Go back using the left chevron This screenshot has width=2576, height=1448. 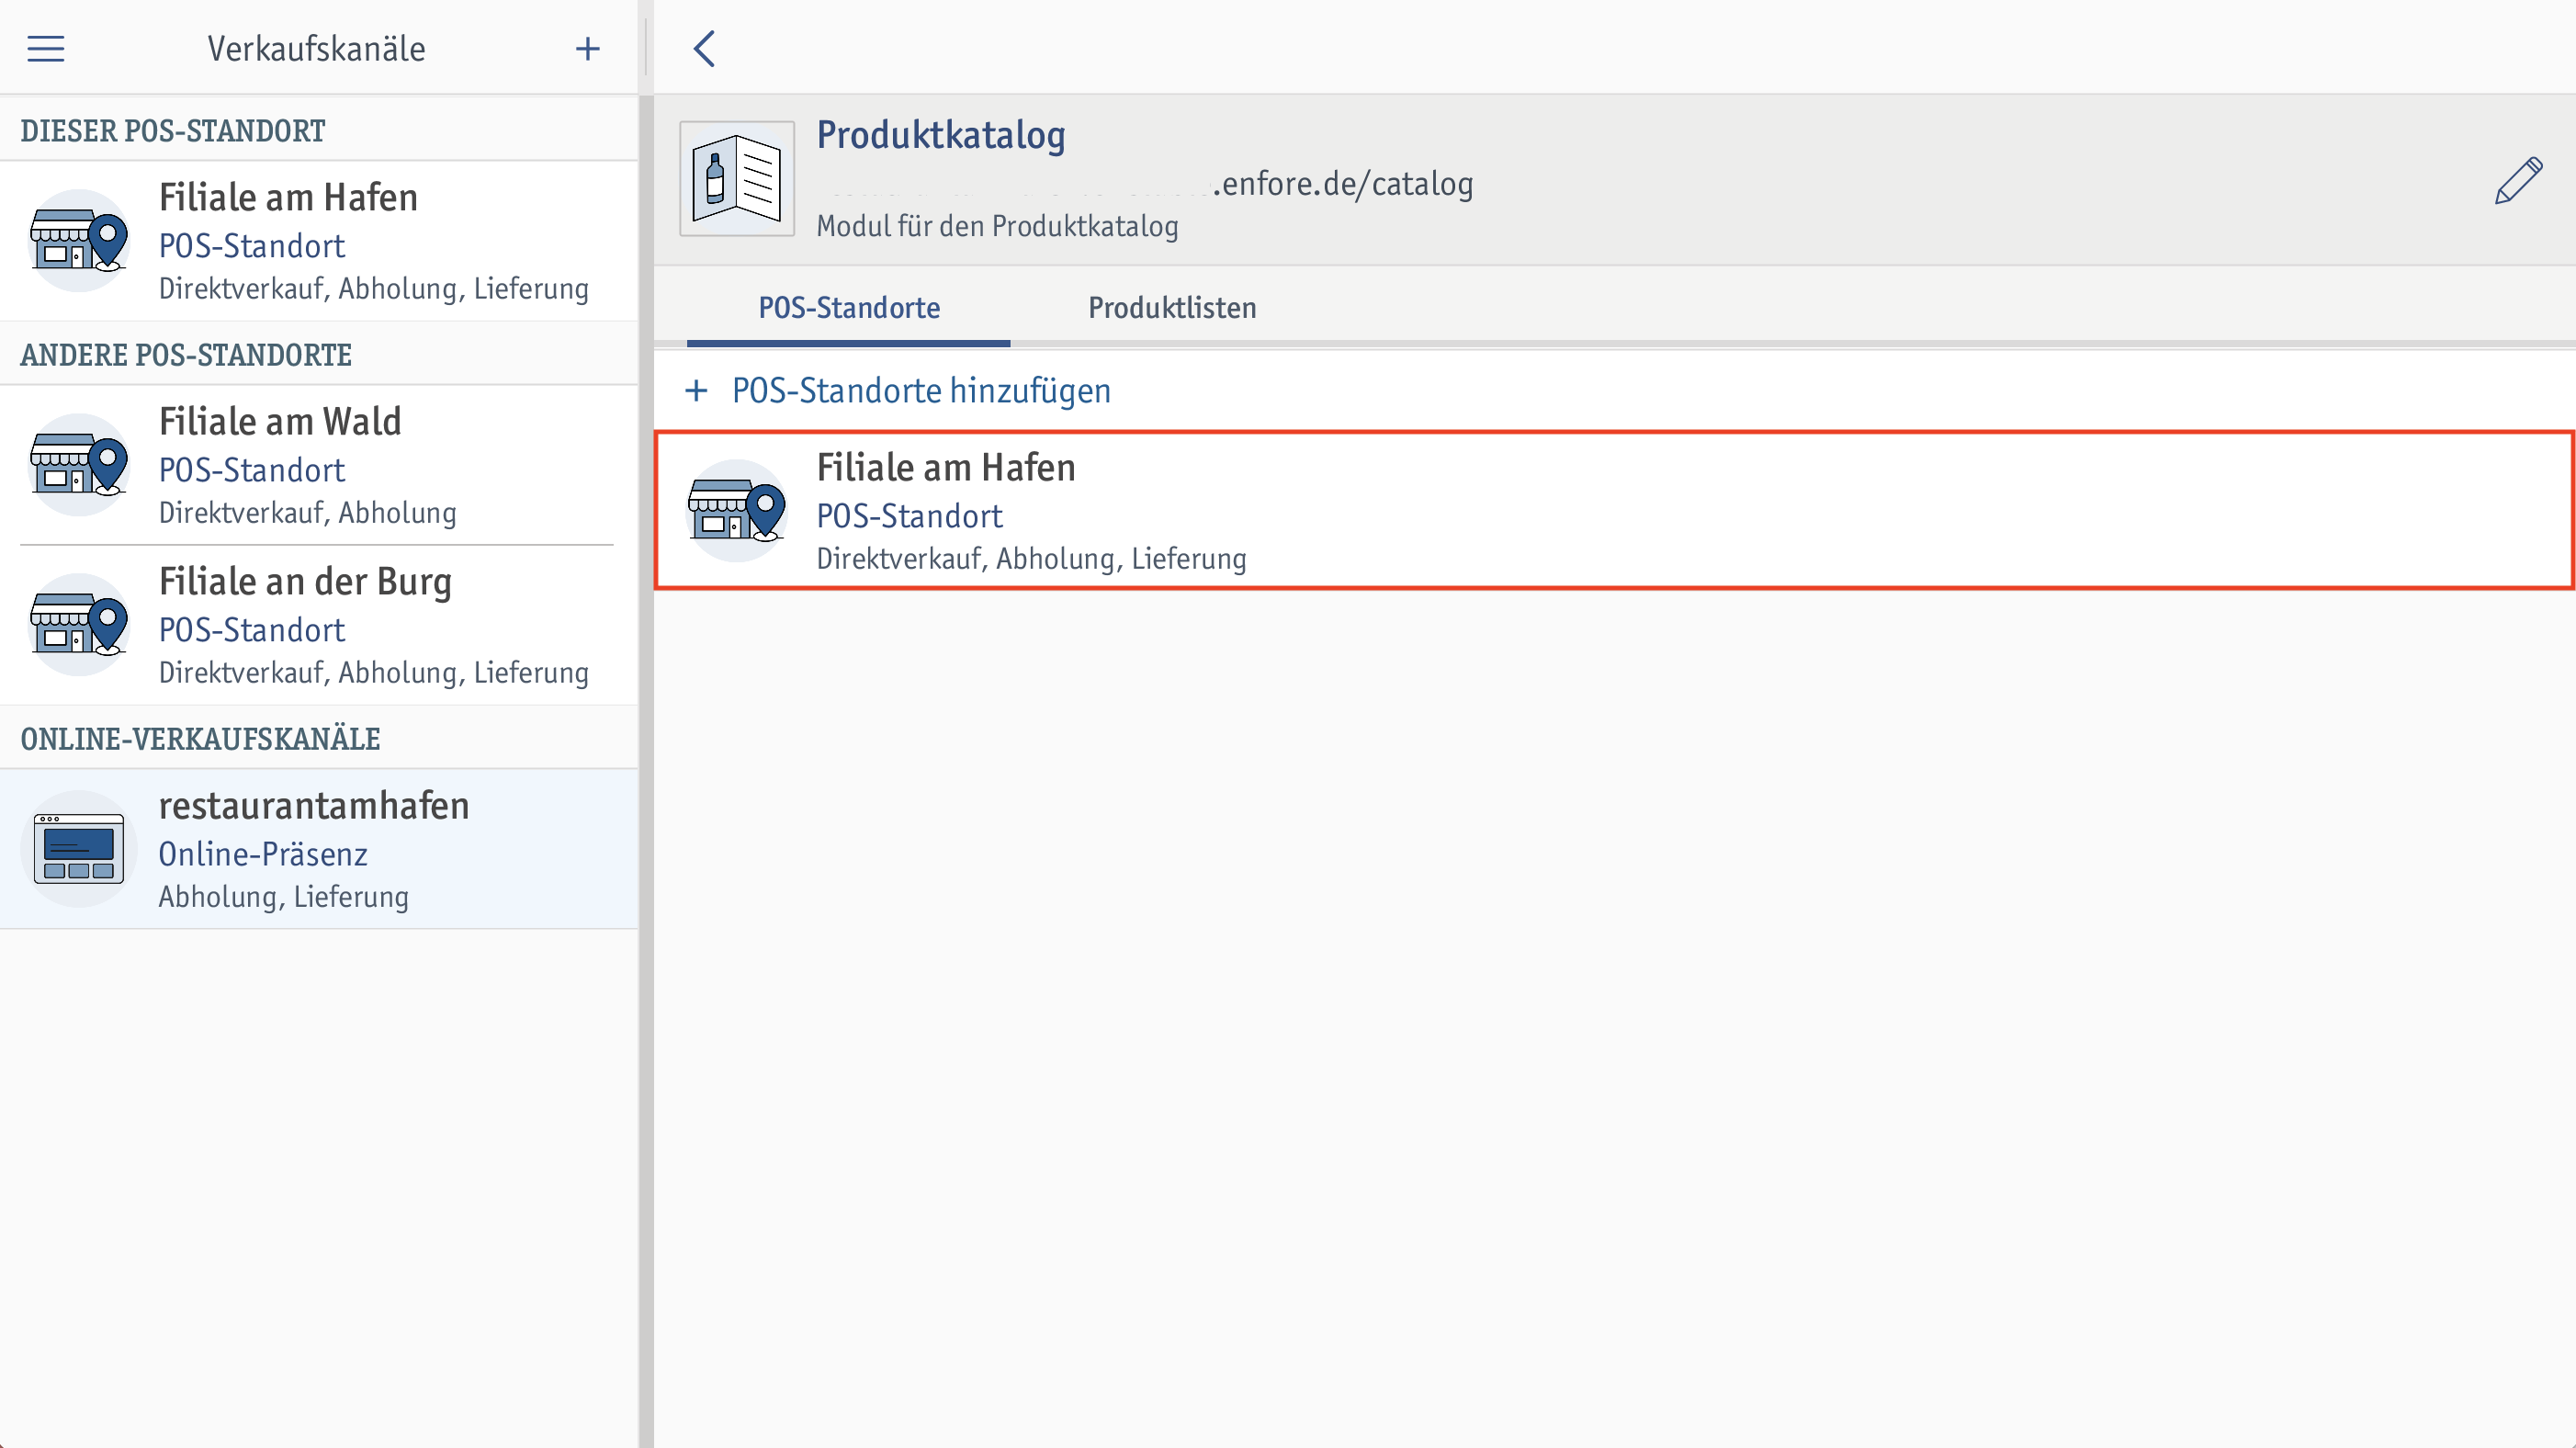705,48
